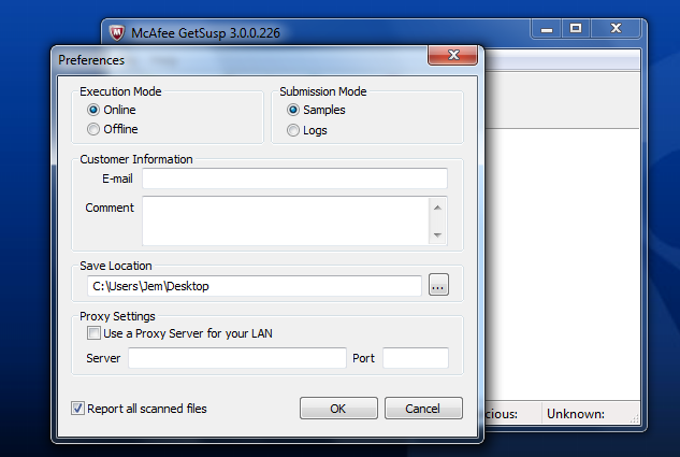Click the proxy Server input field

237,358
